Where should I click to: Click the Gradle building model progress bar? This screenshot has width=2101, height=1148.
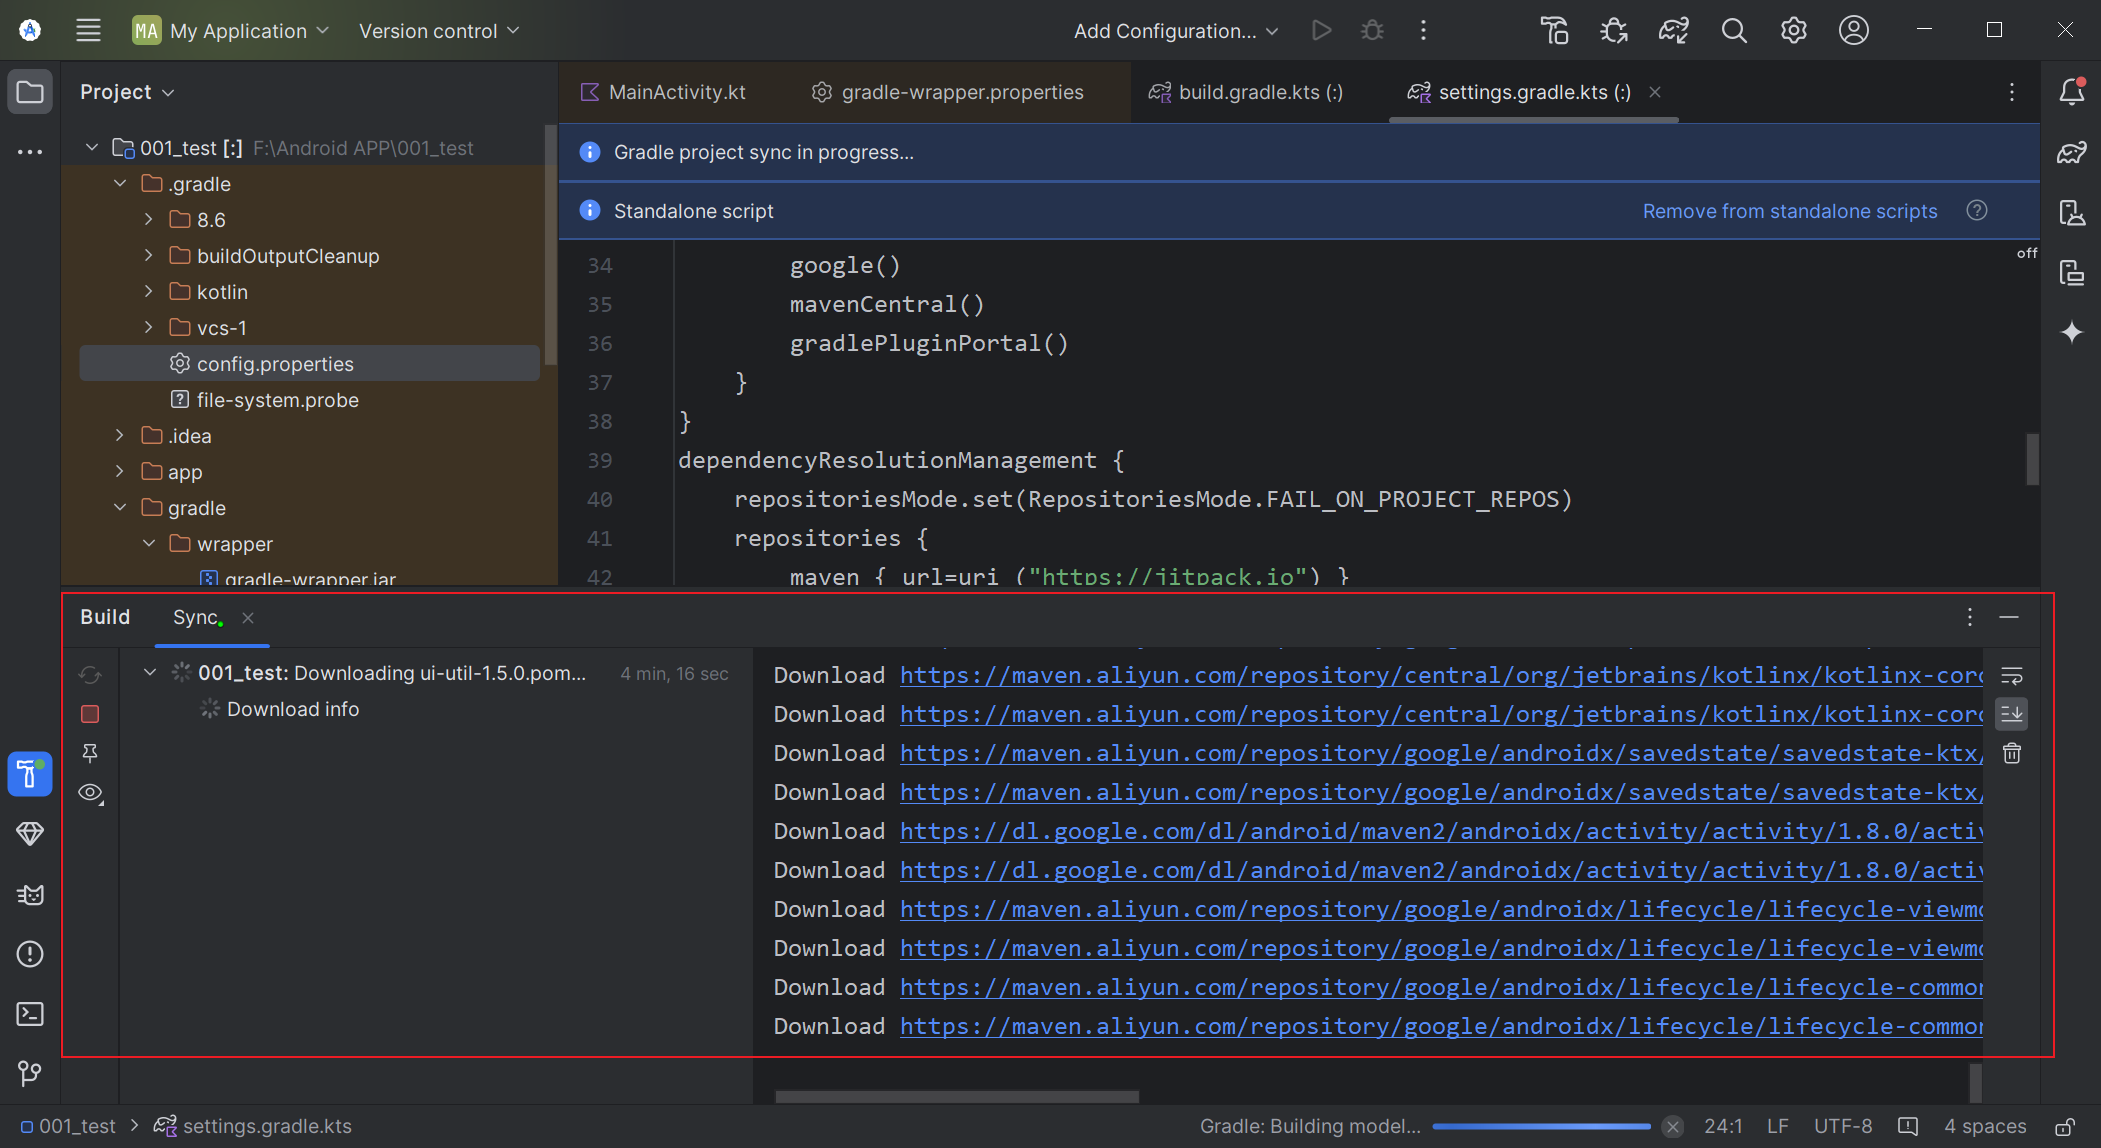click(1541, 1126)
